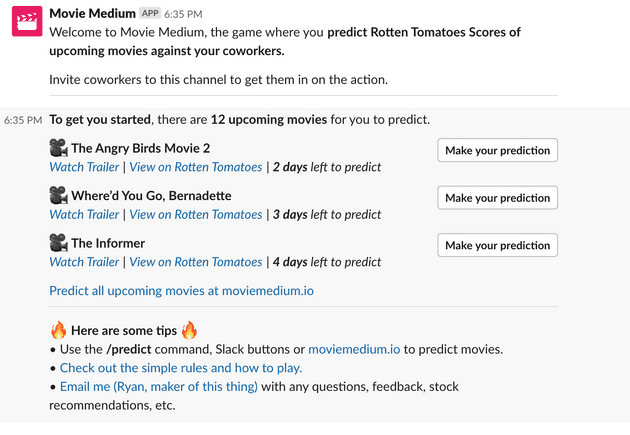This screenshot has width=630, height=435.
Task: Open the moviemedium.io link in the tips
Action: tap(354, 349)
